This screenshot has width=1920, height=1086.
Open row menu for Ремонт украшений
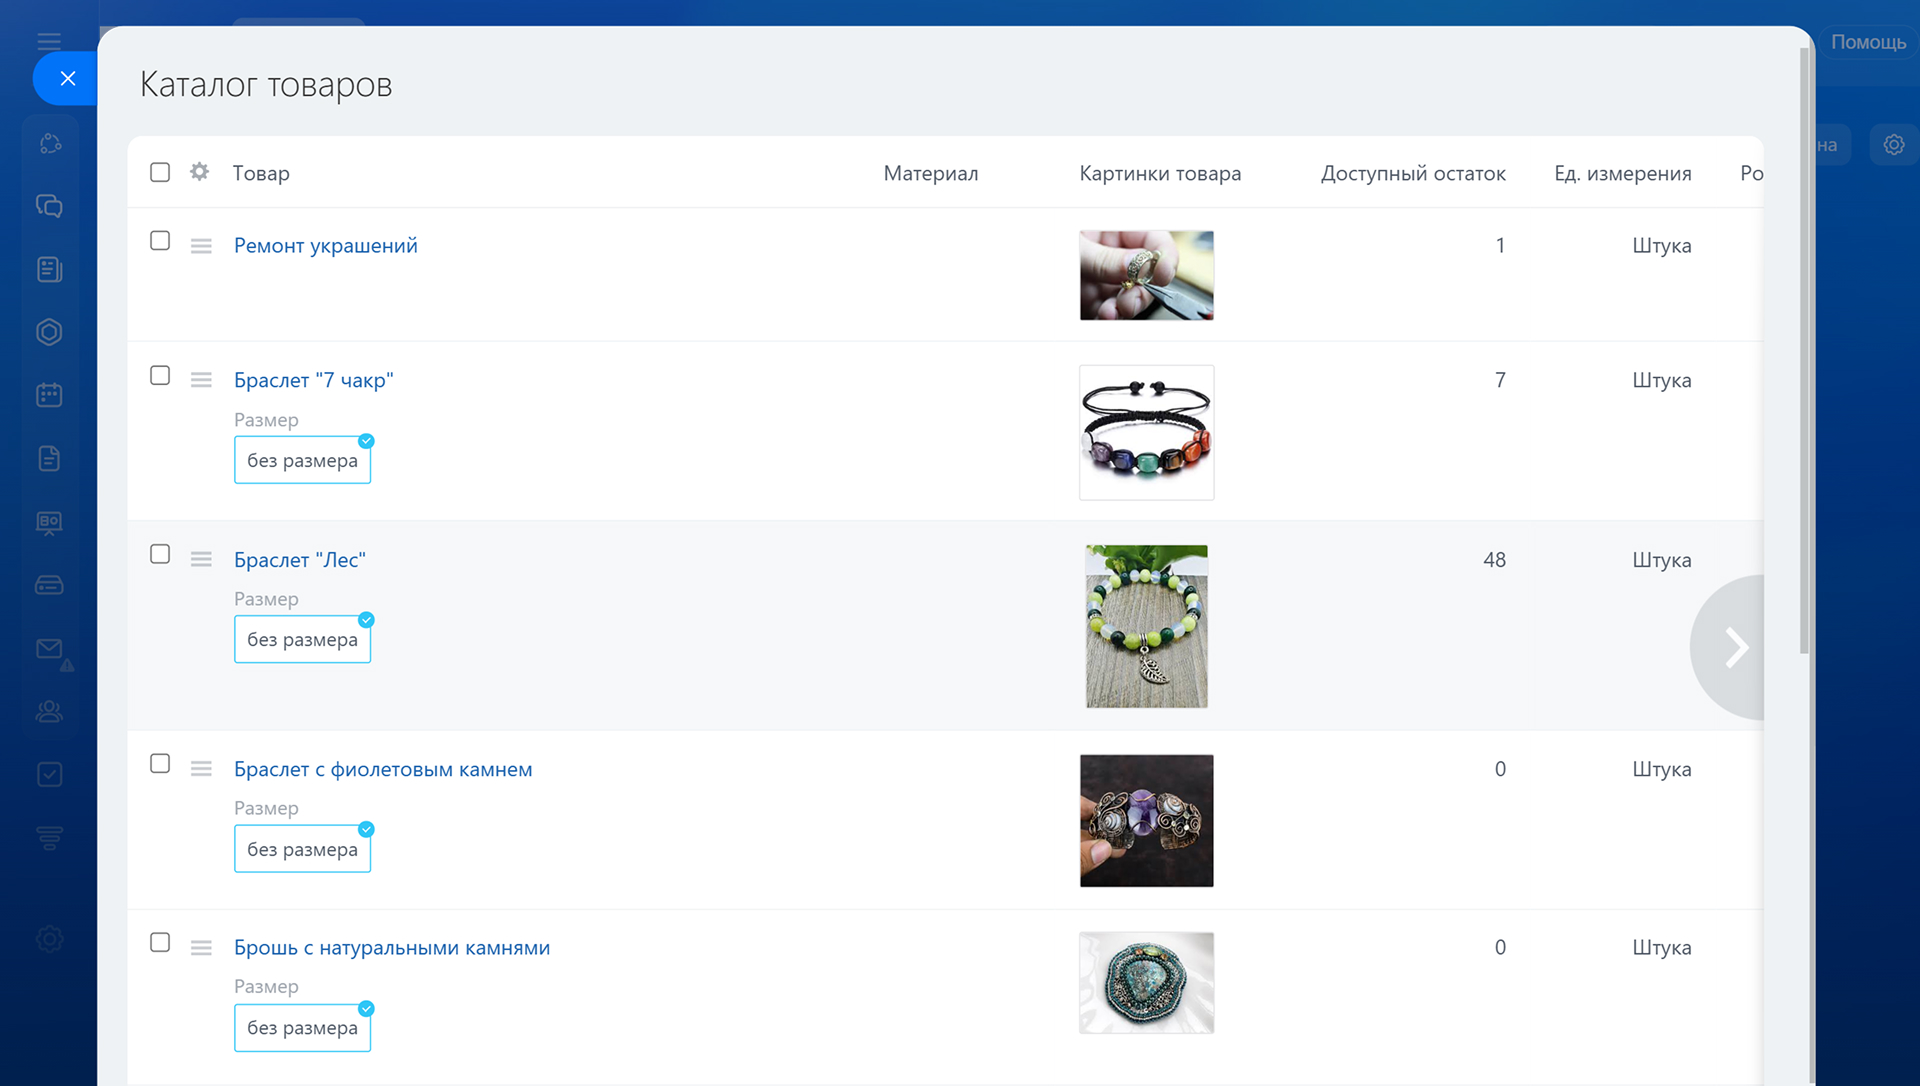coord(201,246)
